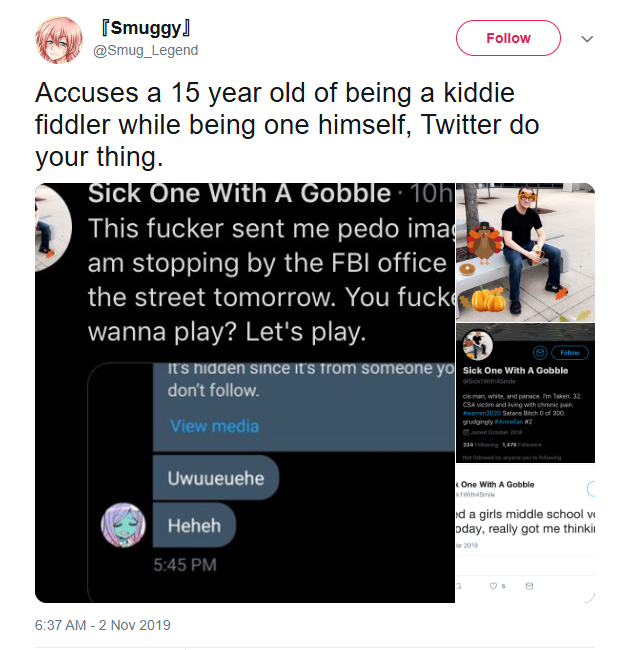Click the turkey sticker in the photo
625x650 pixels.
(484, 245)
